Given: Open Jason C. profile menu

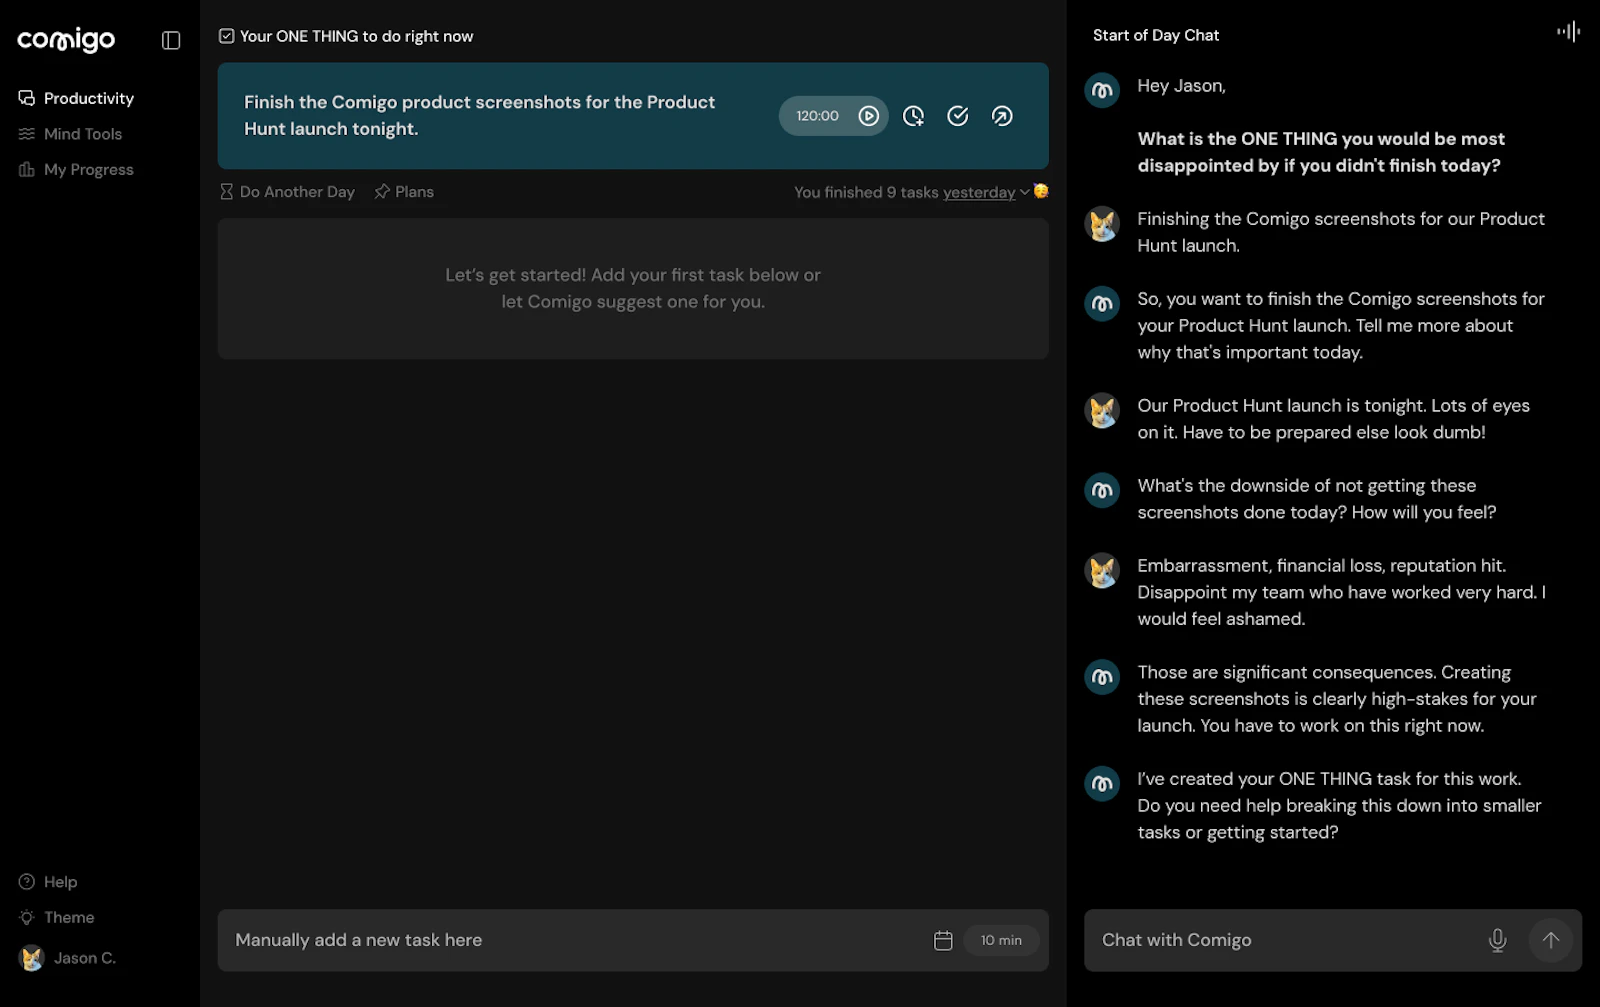Looking at the screenshot, I should point(67,958).
